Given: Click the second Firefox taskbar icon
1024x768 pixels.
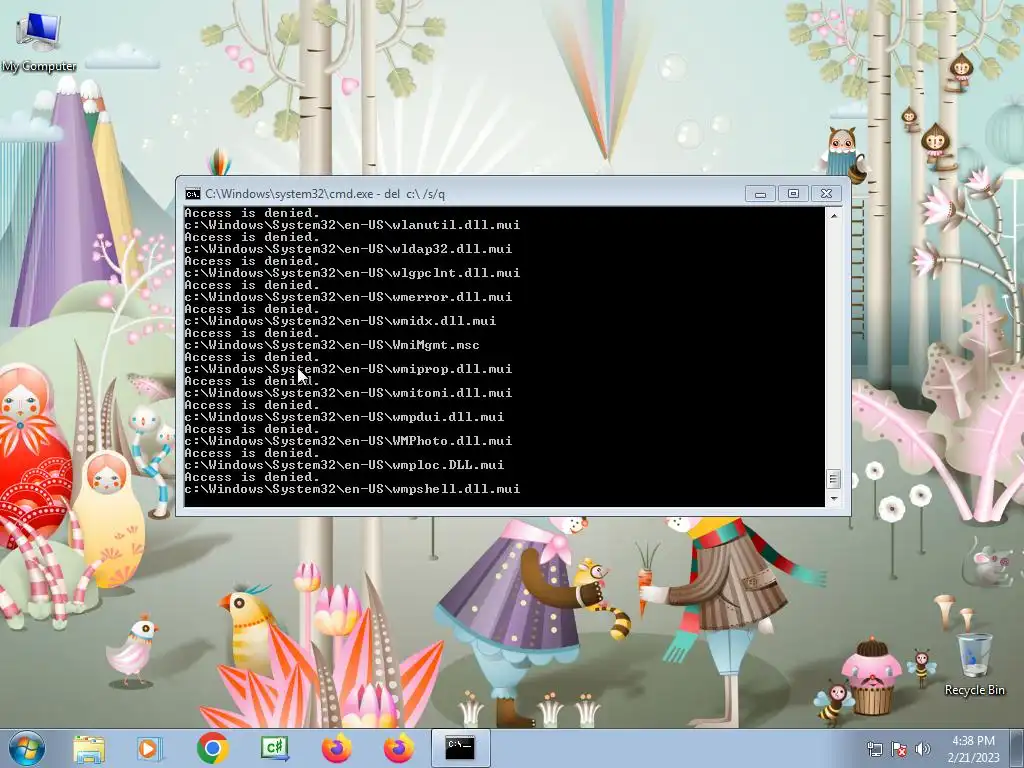Looking at the screenshot, I should (398, 748).
